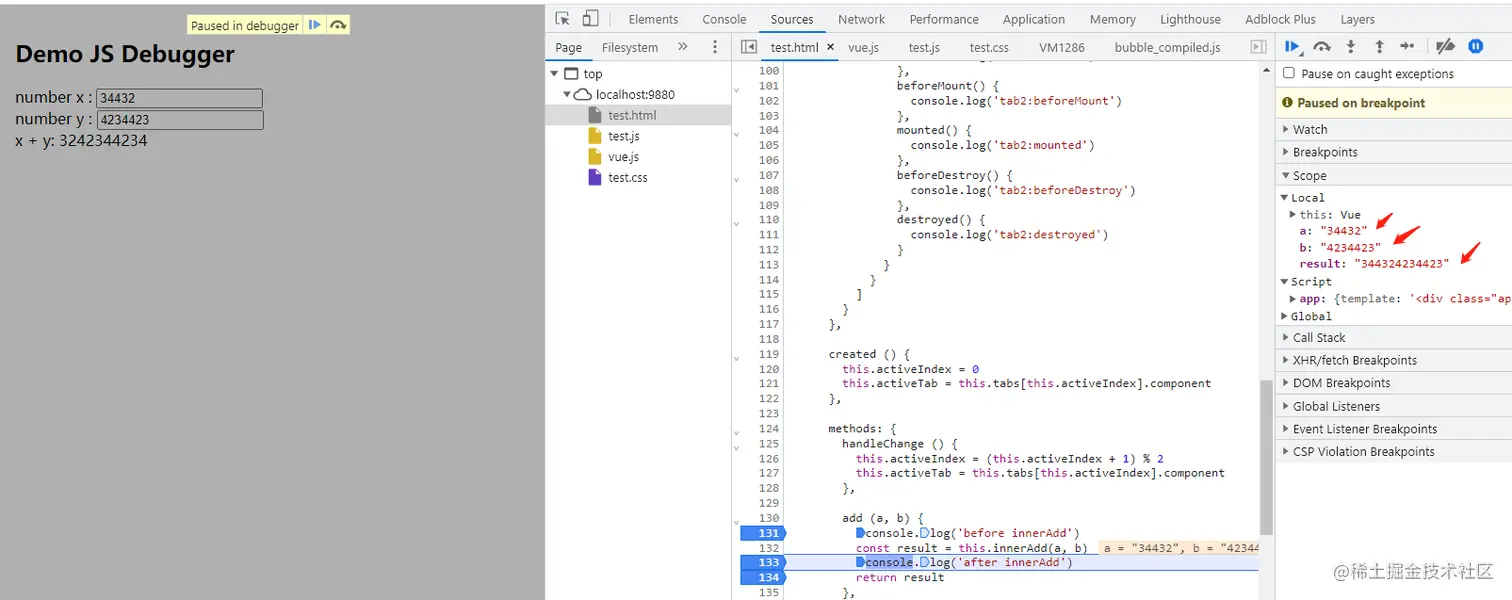Collapse the Script scope group

(1285, 282)
